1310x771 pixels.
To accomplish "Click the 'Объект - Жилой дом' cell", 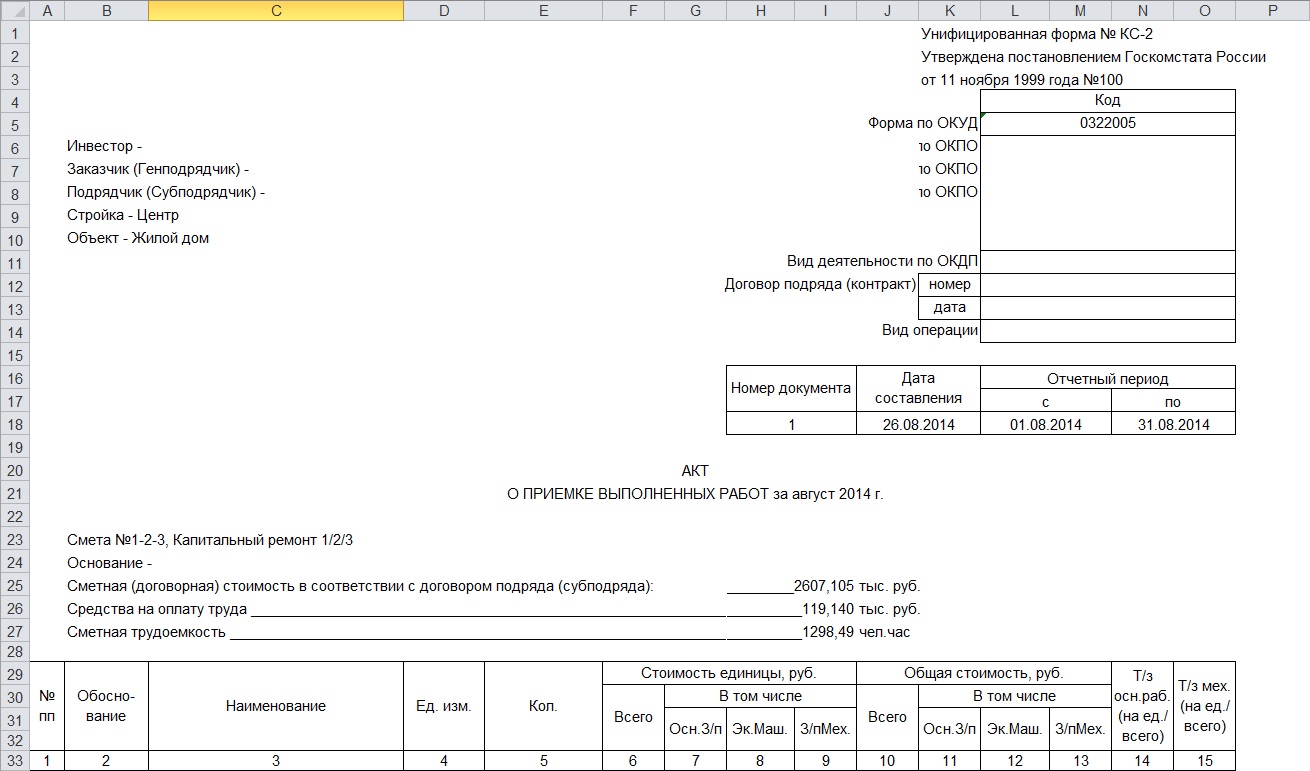I will (138, 239).
